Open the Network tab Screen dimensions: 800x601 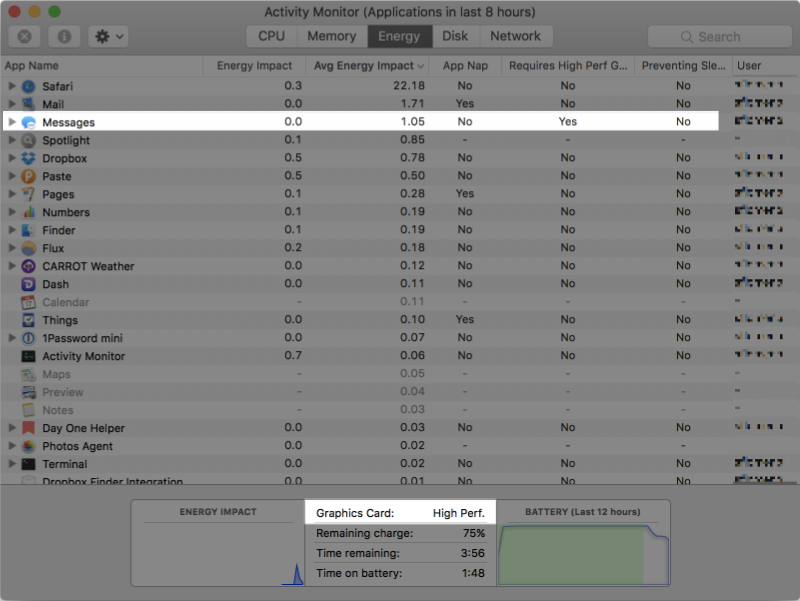tap(515, 36)
